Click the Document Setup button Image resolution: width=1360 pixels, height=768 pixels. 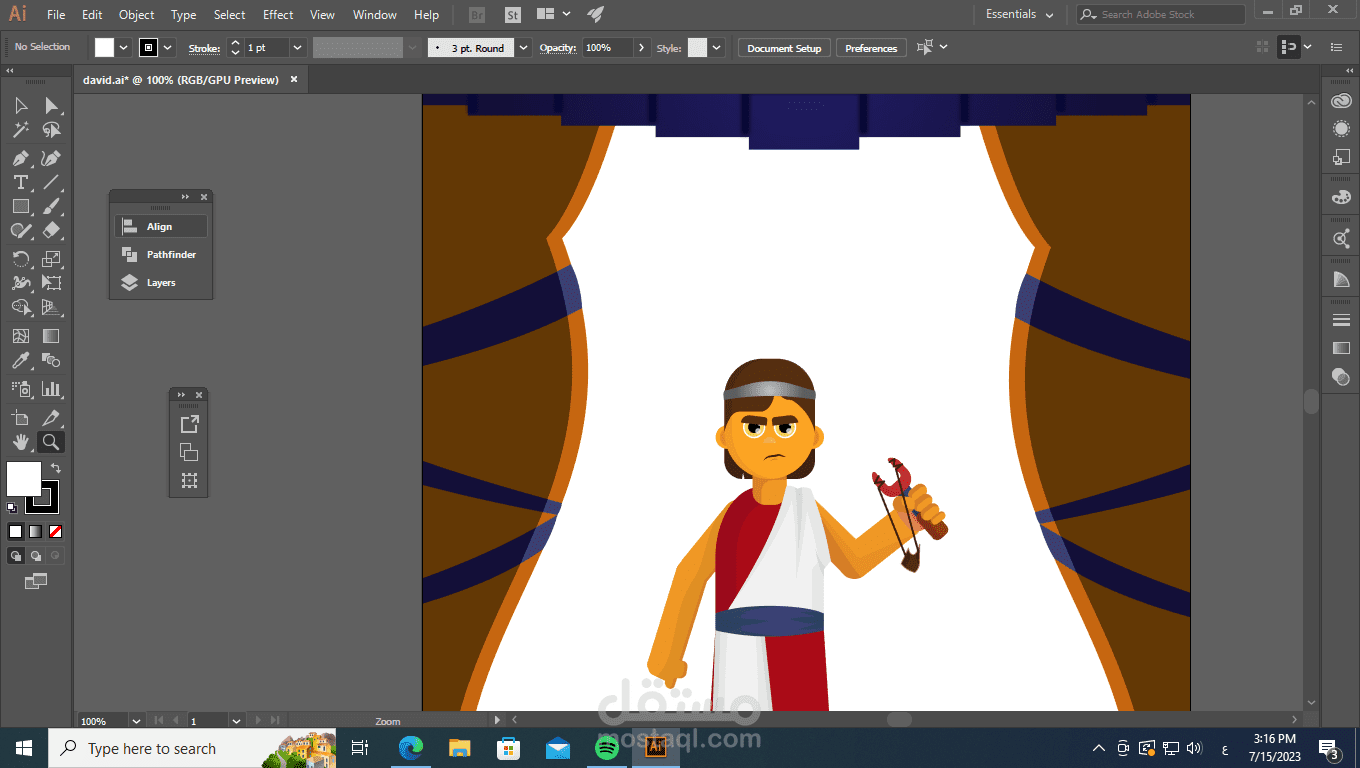[784, 48]
